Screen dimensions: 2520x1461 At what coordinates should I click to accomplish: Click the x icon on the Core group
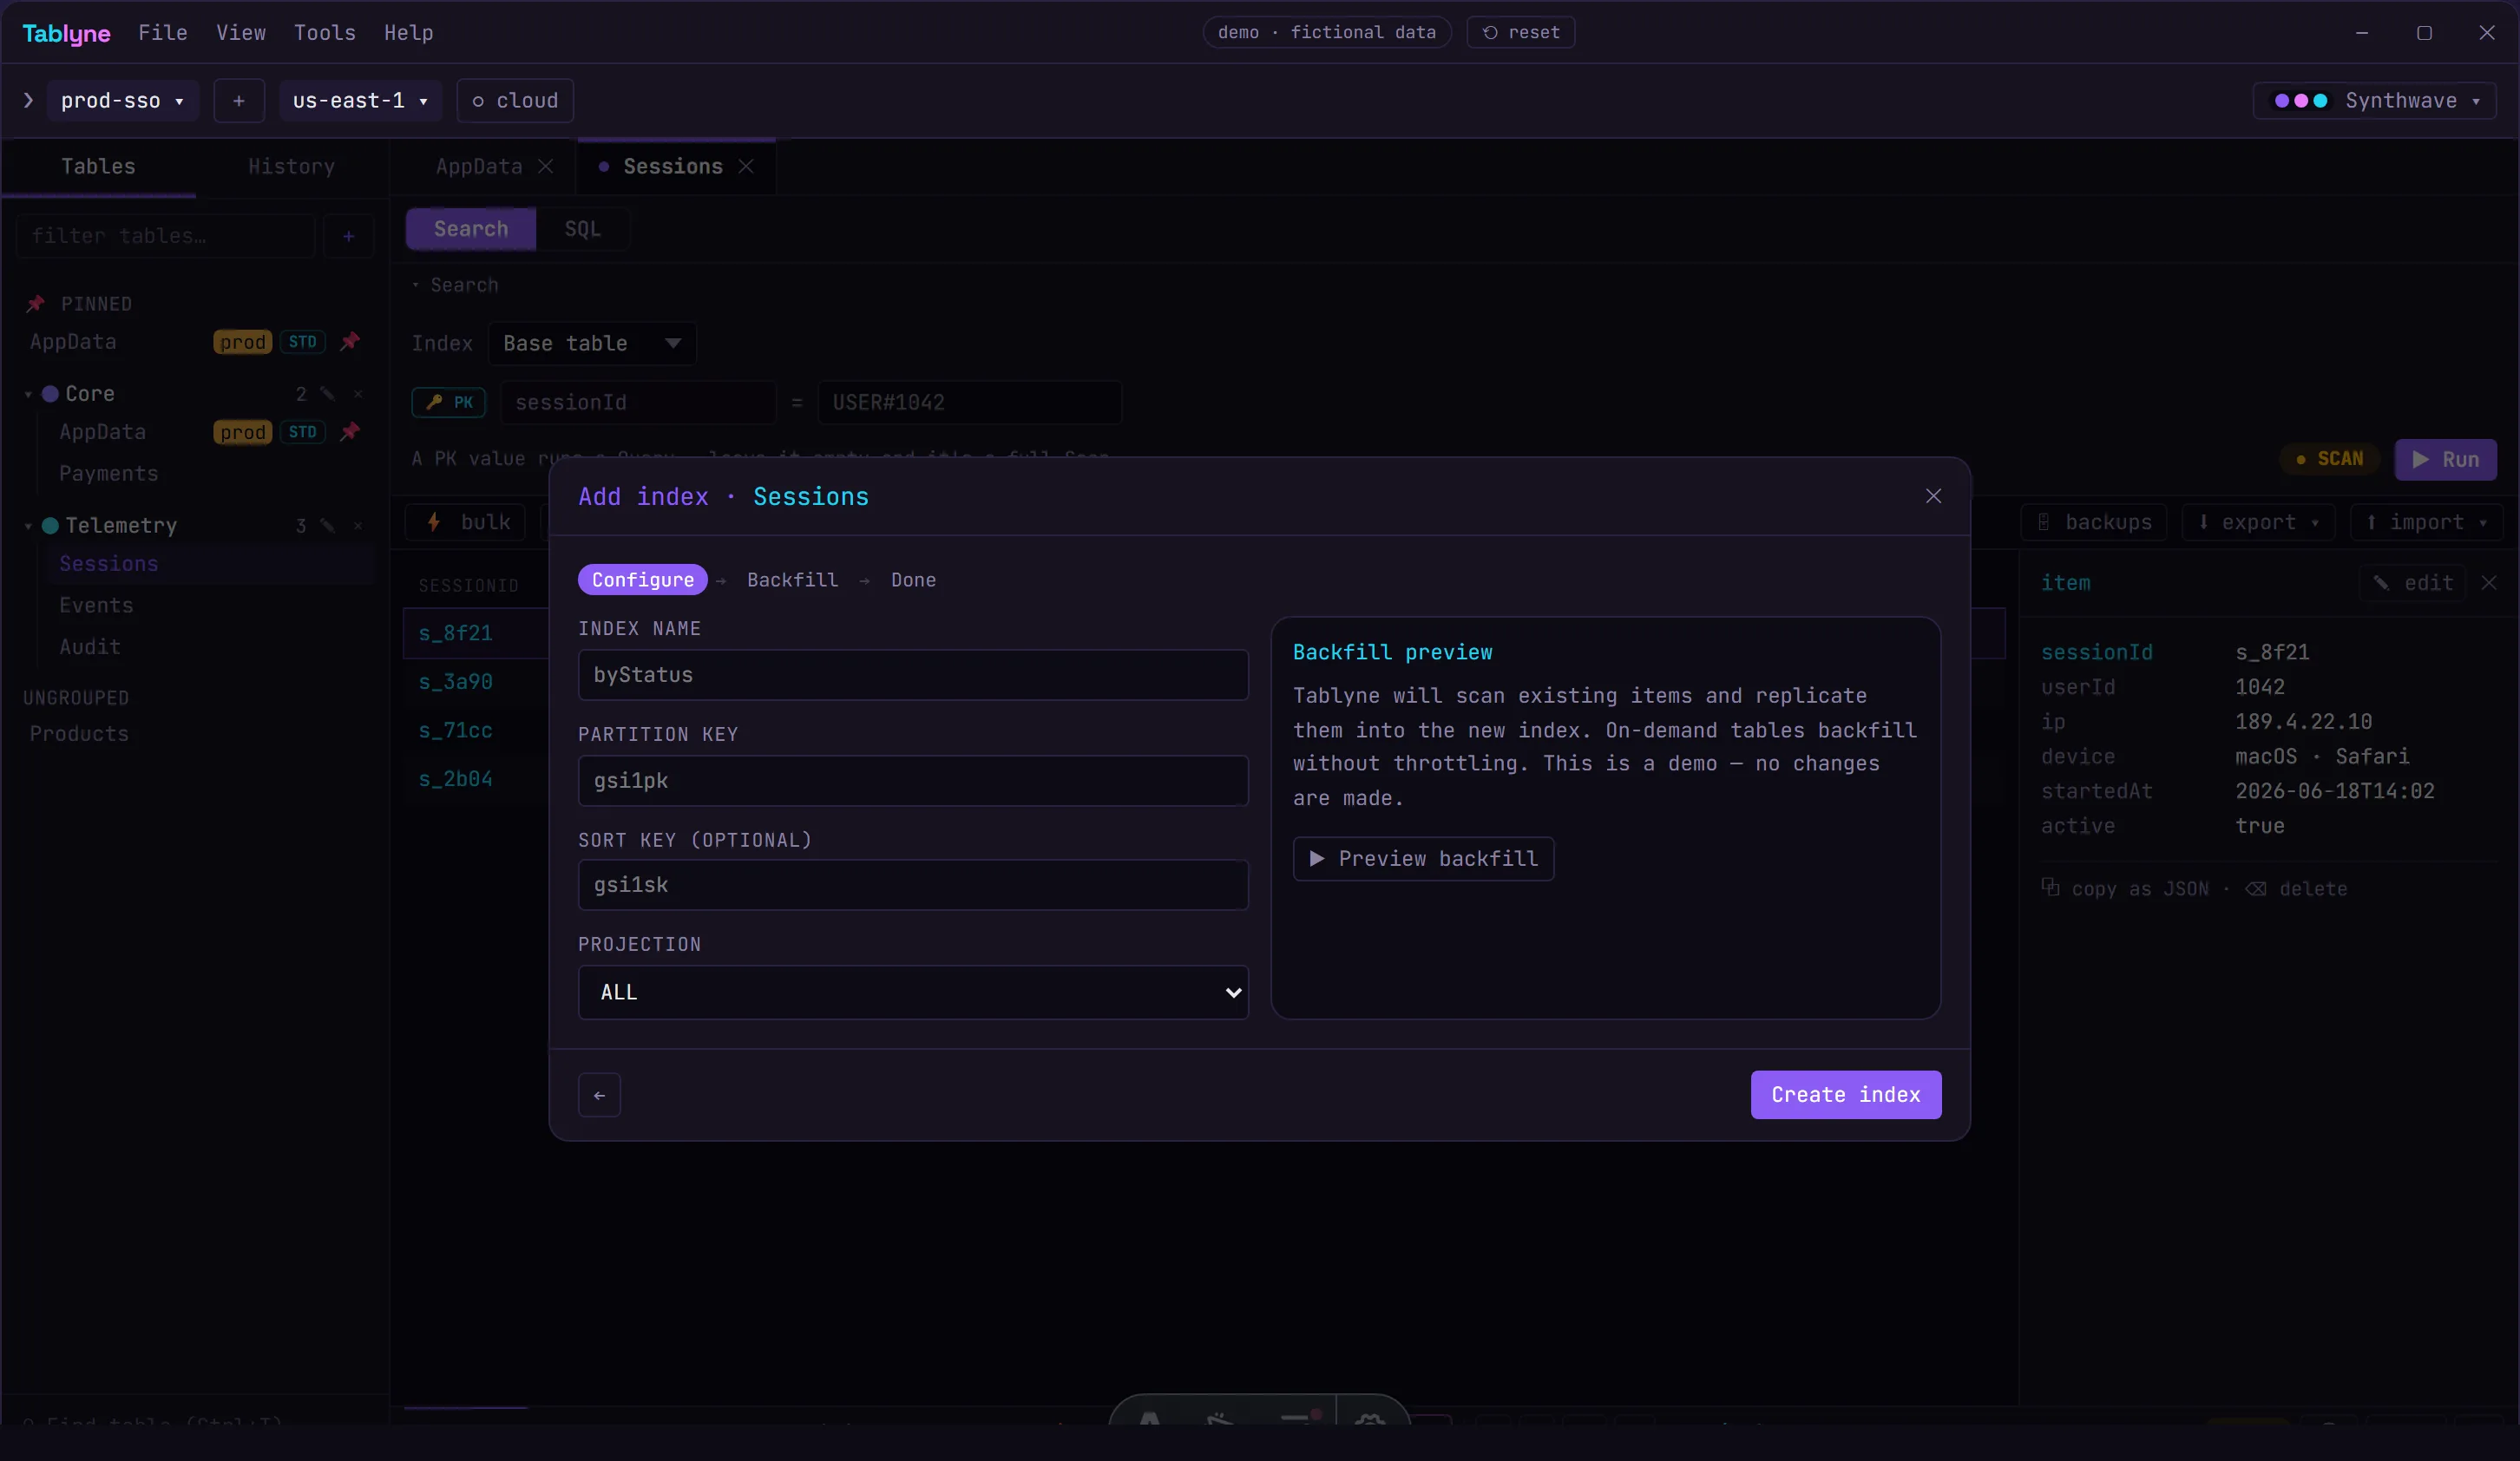(x=358, y=394)
